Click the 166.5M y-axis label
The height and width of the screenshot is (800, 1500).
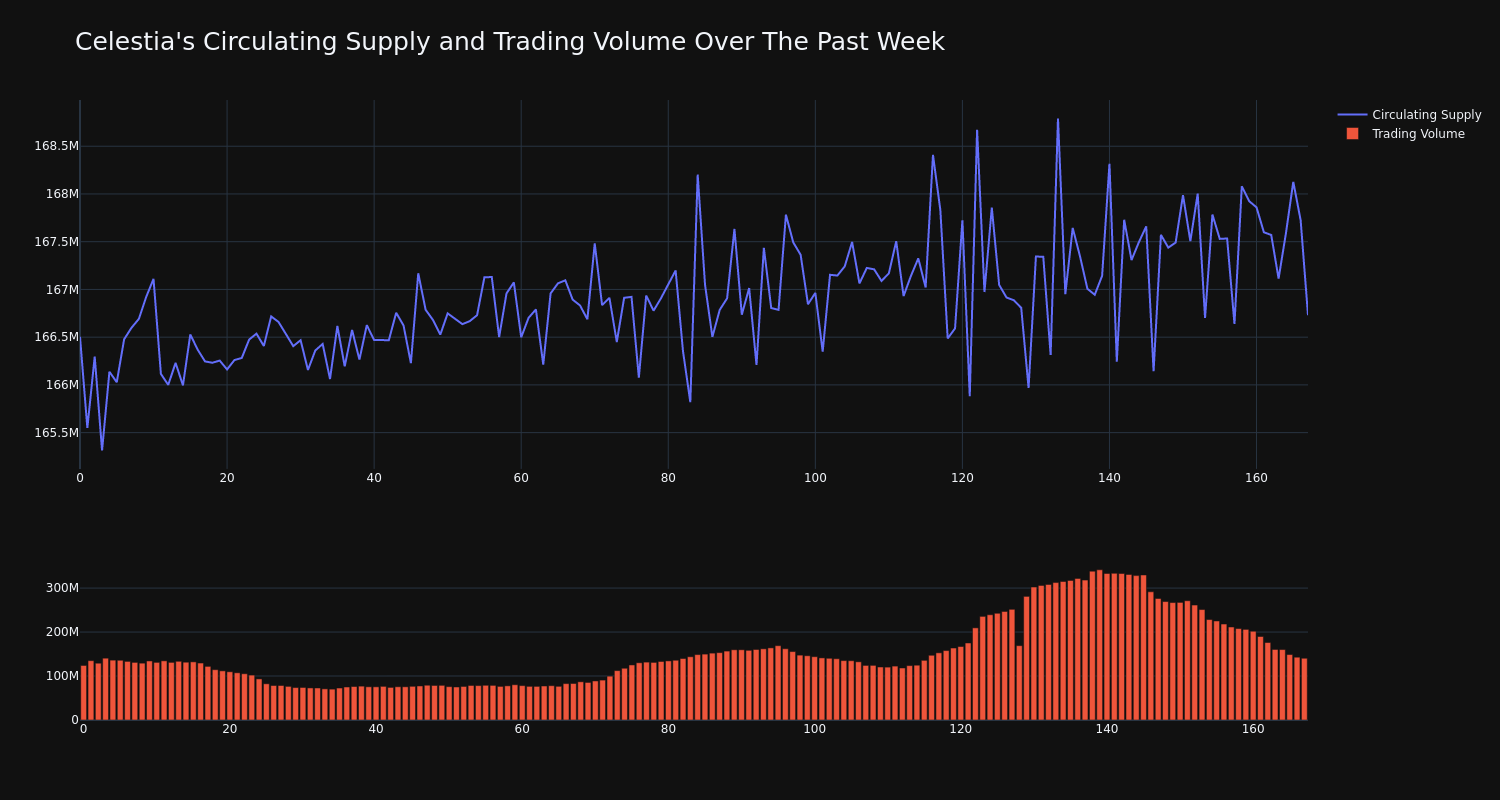(56, 337)
